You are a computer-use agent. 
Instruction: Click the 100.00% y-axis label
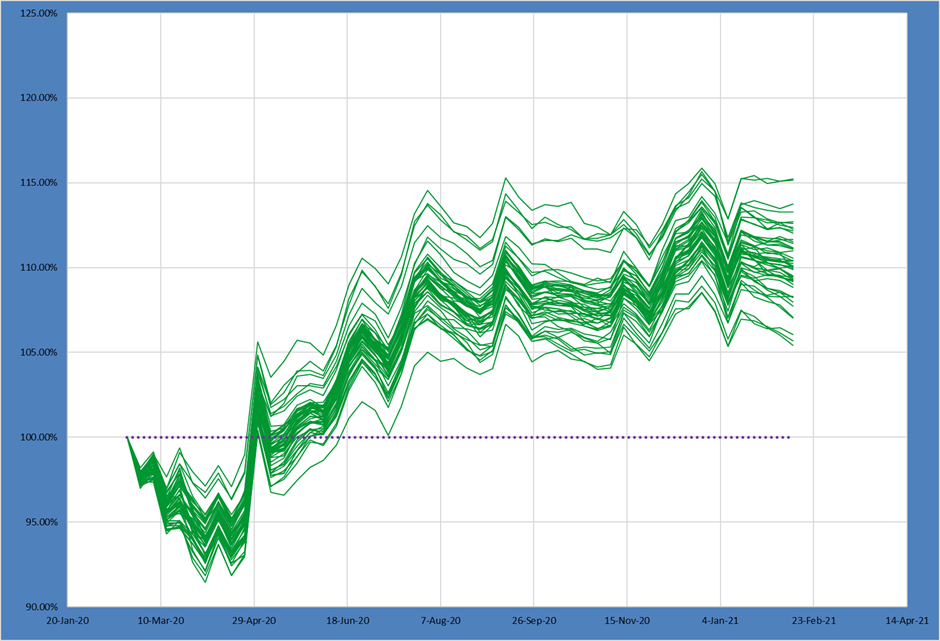pyautogui.click(x=39, y=437)
